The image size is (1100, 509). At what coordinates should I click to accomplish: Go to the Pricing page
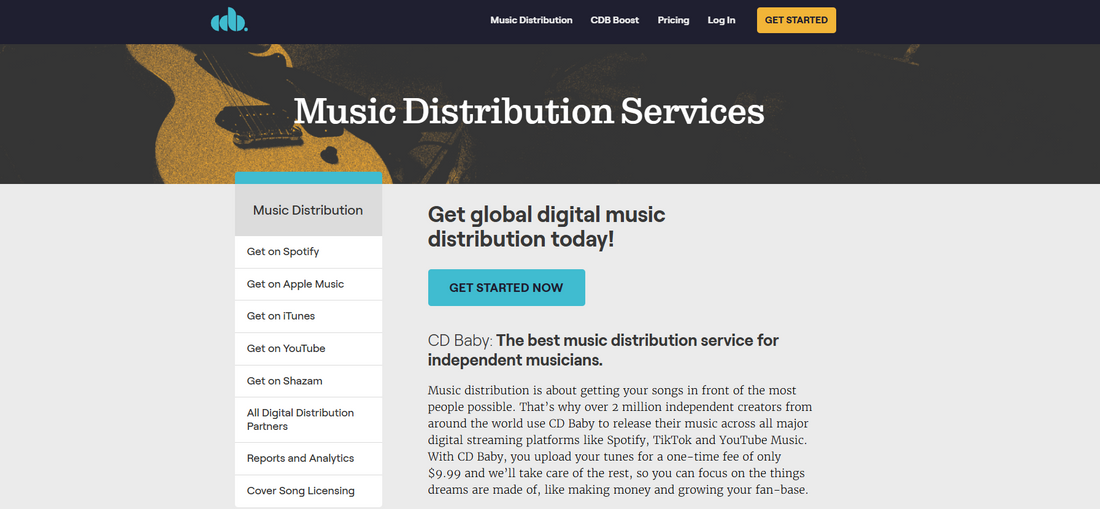click(x=673, y=20)
